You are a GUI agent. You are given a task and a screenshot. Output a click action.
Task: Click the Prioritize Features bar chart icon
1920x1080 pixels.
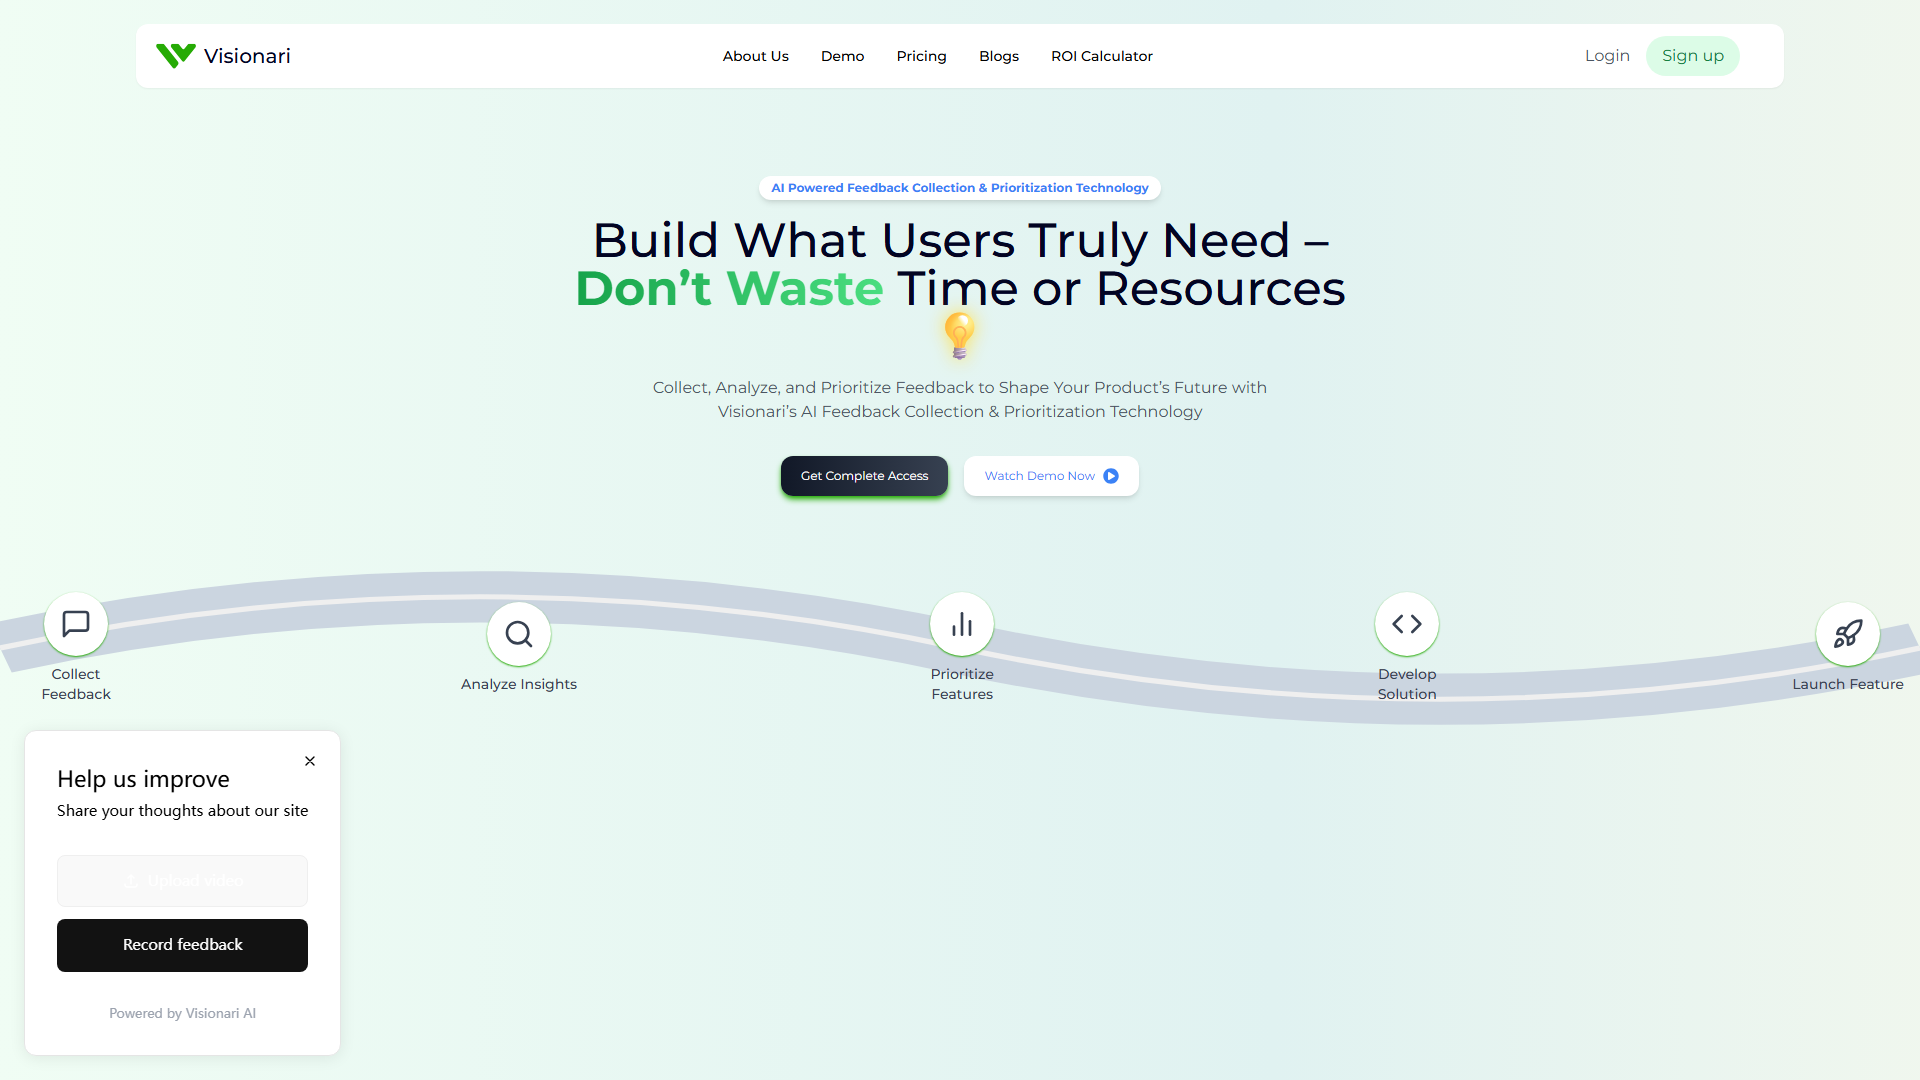962,624
